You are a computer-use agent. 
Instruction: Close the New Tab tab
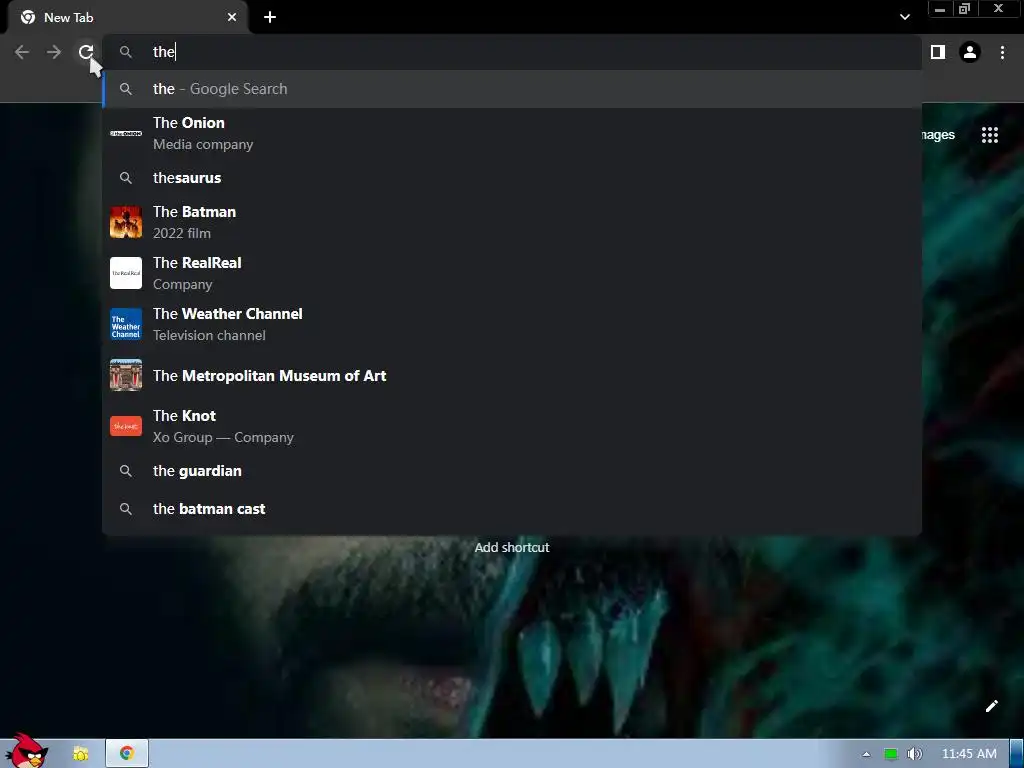[x=232, y=18]
